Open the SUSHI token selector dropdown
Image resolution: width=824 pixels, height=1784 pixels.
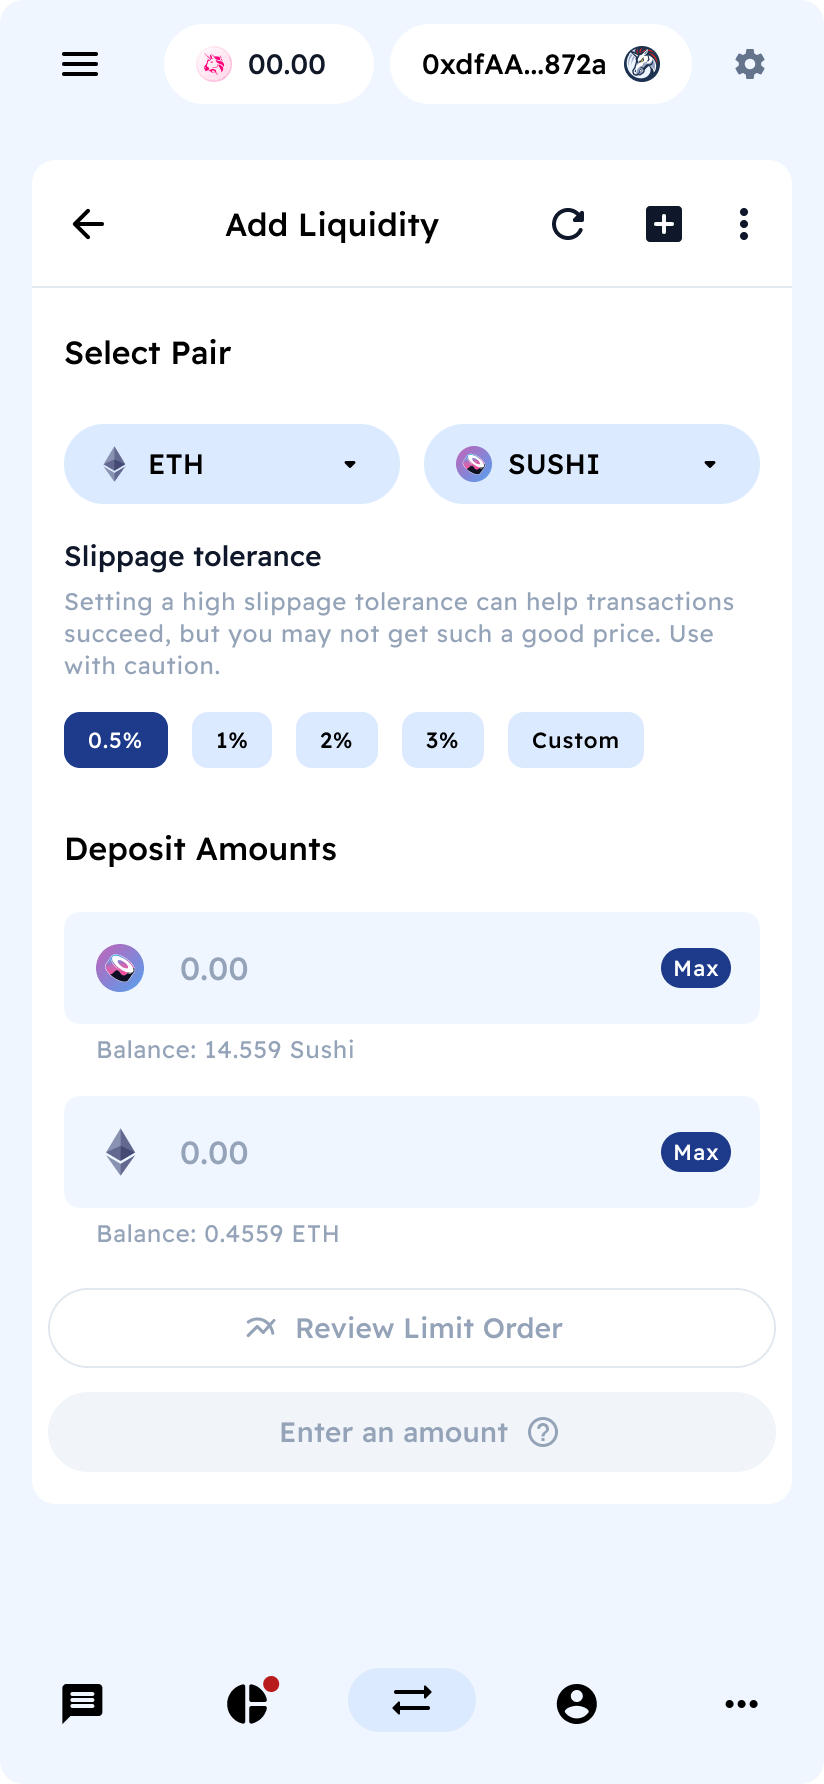(x=591, y=464)
